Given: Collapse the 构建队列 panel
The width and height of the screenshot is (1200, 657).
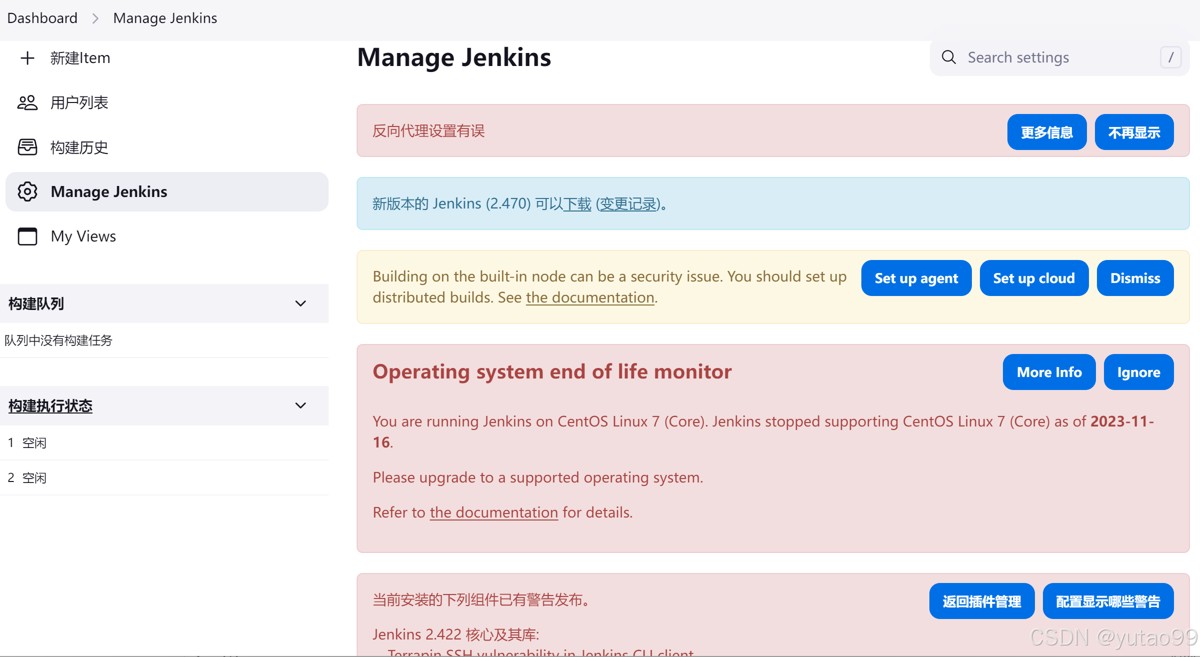Looking at the screenshot, I should point(300,304).
